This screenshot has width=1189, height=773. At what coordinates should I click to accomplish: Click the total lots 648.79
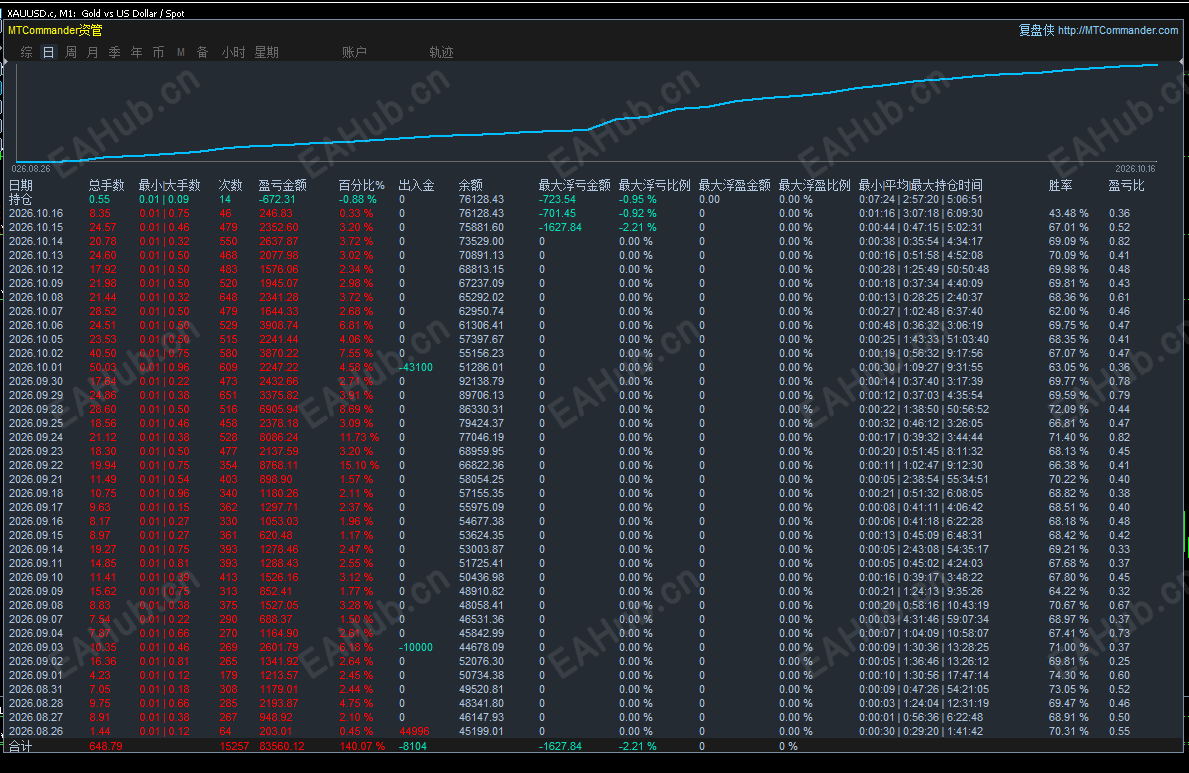click(x=105, y=746)
